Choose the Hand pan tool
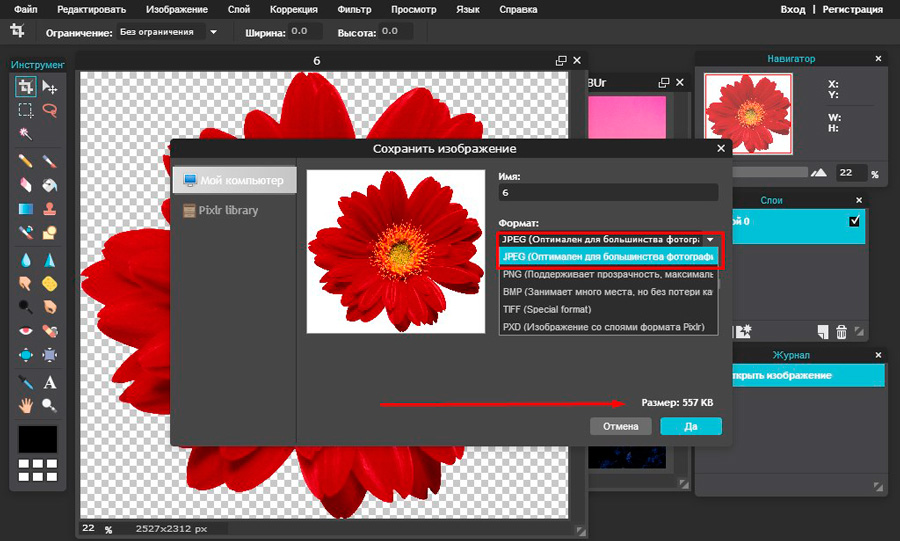This screenshot has height=541, width=900. coord(26,406)
